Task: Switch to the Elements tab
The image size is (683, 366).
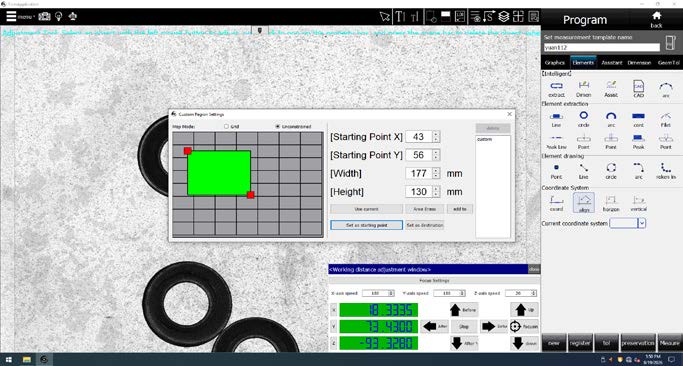Action: point(583,63)
